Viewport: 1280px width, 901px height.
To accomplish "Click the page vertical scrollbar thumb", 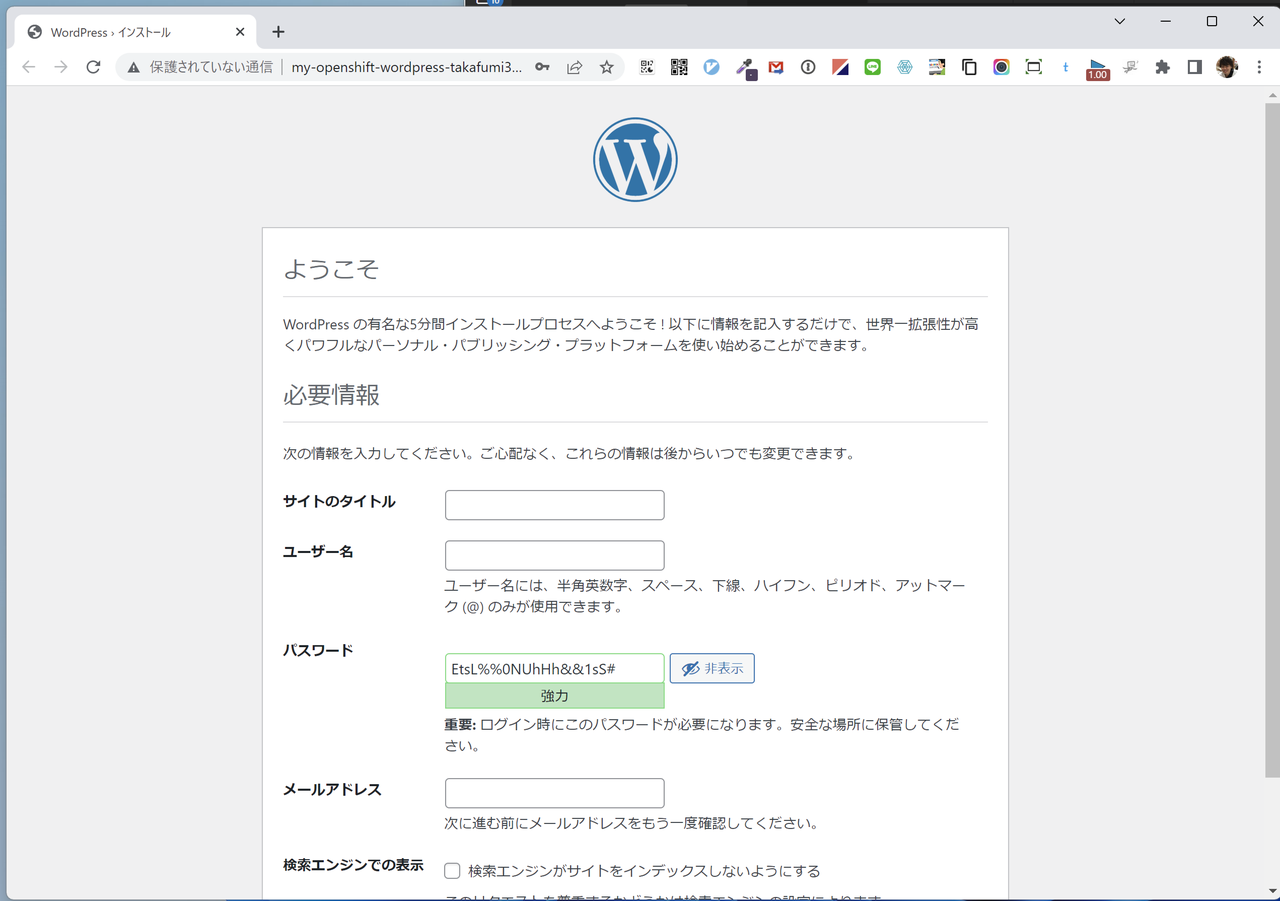I will tap(1272, 440).
